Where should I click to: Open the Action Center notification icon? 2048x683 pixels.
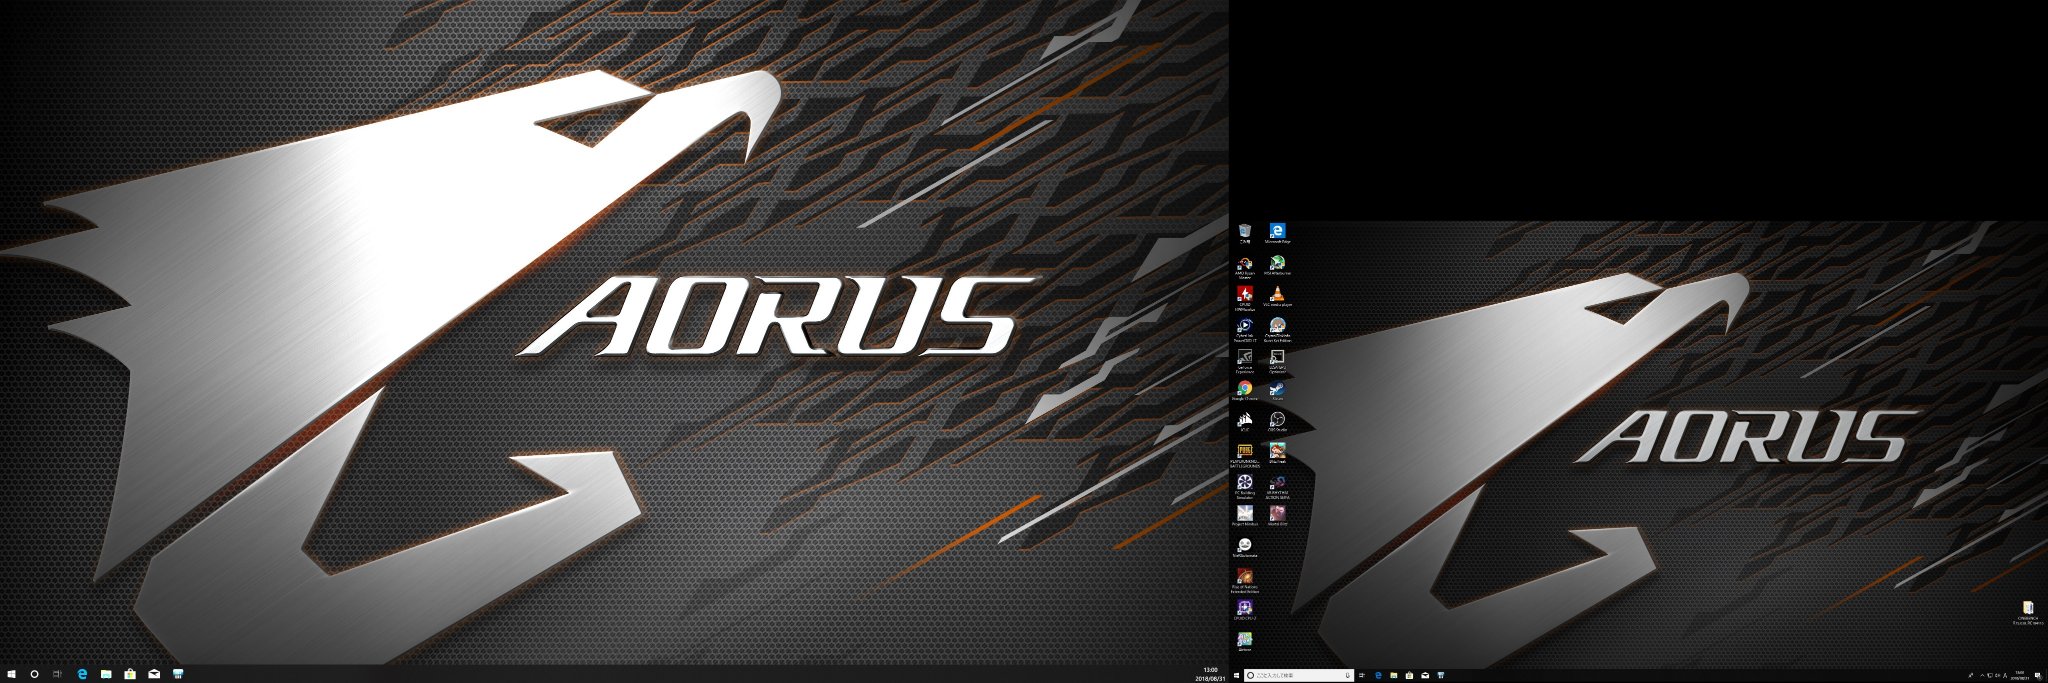(x=2037, y=675)
